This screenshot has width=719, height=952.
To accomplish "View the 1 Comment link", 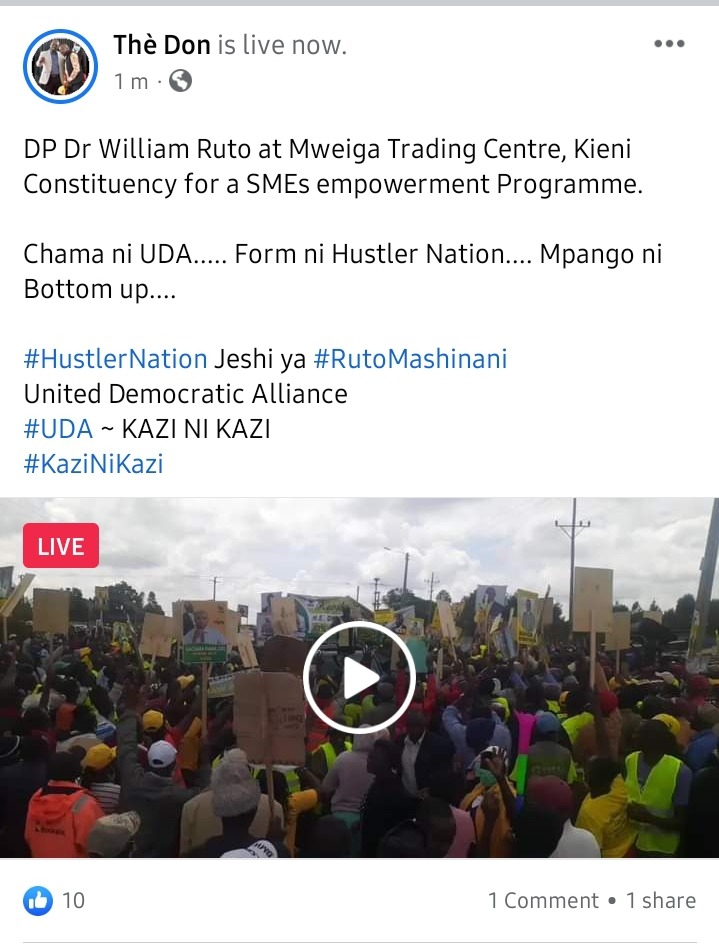I will pyautogui.click(x=544, y=900).
